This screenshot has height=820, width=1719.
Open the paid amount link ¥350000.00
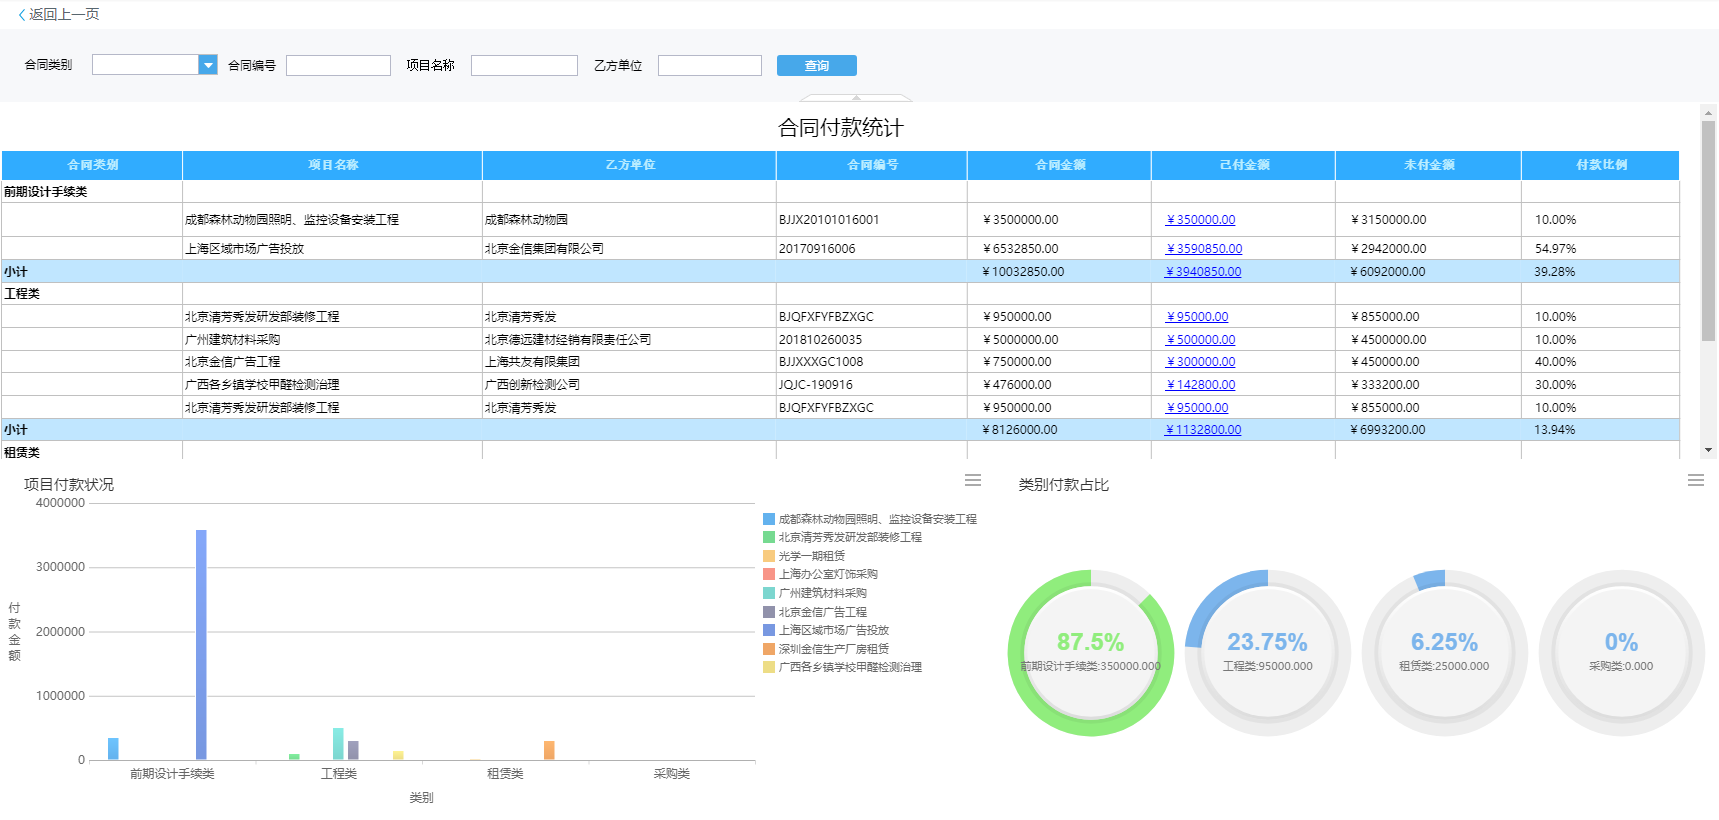1200,220
